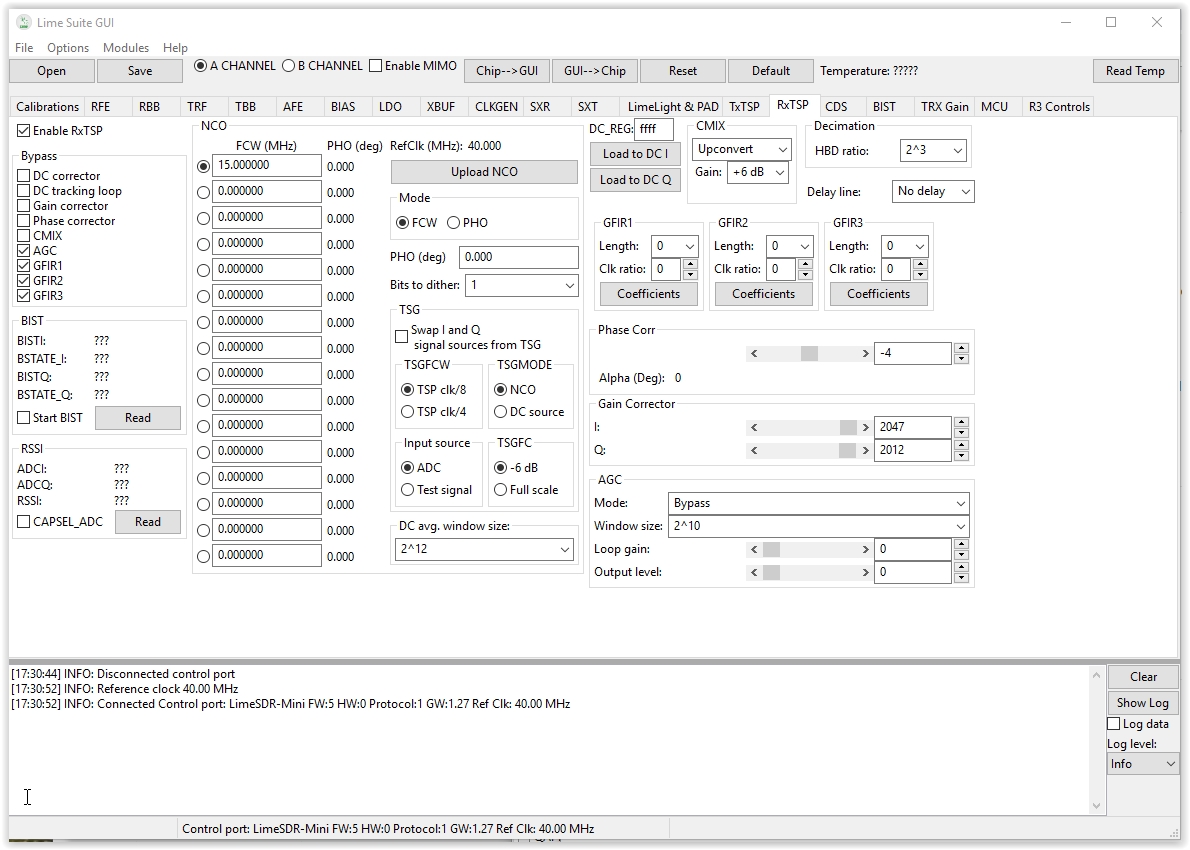Increase the GFIR1 Clk ratio with the up arrow
This screenshot has width=1190, height=850.
click(x=690, y=264)
